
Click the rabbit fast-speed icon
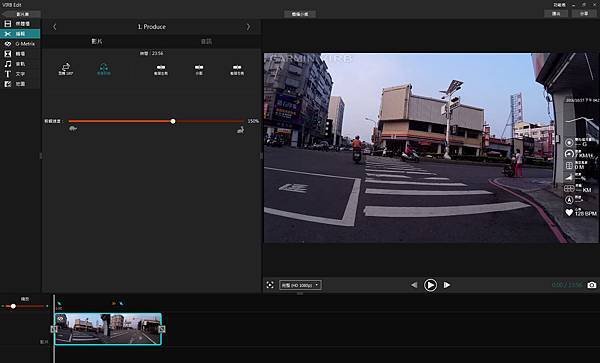click(x=240, y=130)
